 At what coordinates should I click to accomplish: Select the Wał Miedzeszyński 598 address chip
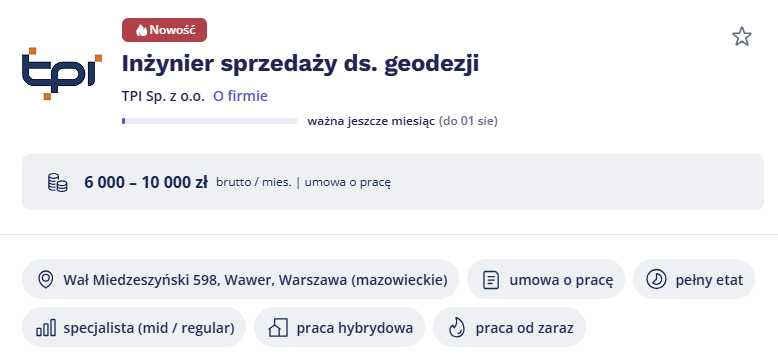click(240, 279)
